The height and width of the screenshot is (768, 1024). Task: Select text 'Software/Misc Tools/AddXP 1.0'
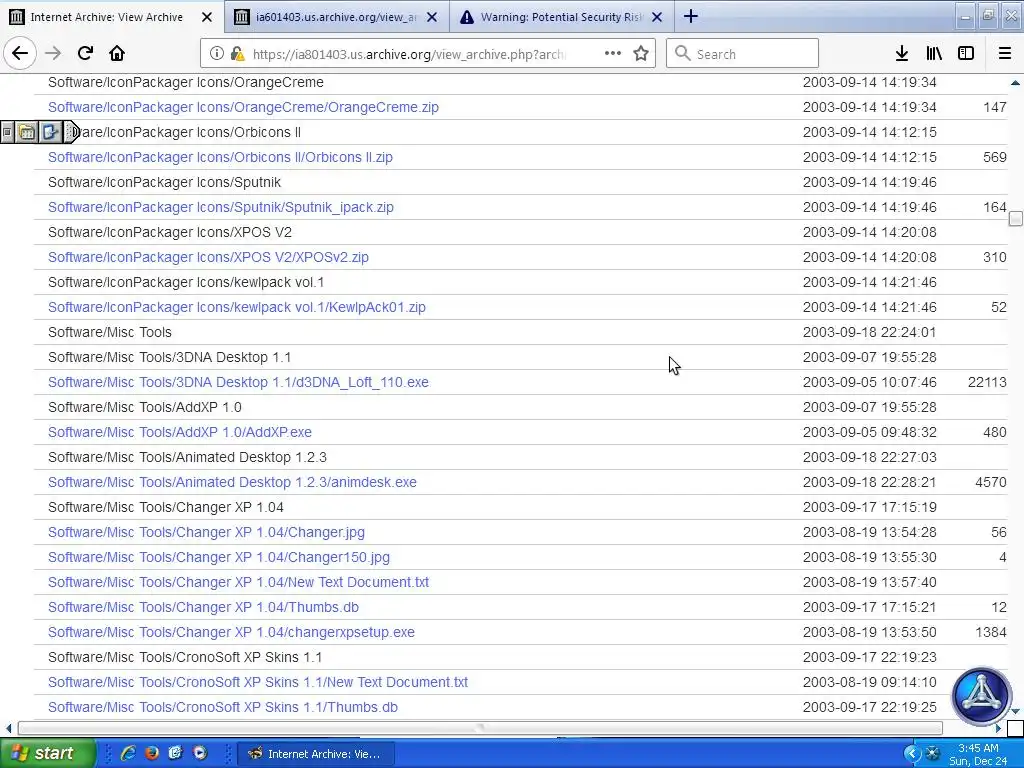tap(144, 408)
